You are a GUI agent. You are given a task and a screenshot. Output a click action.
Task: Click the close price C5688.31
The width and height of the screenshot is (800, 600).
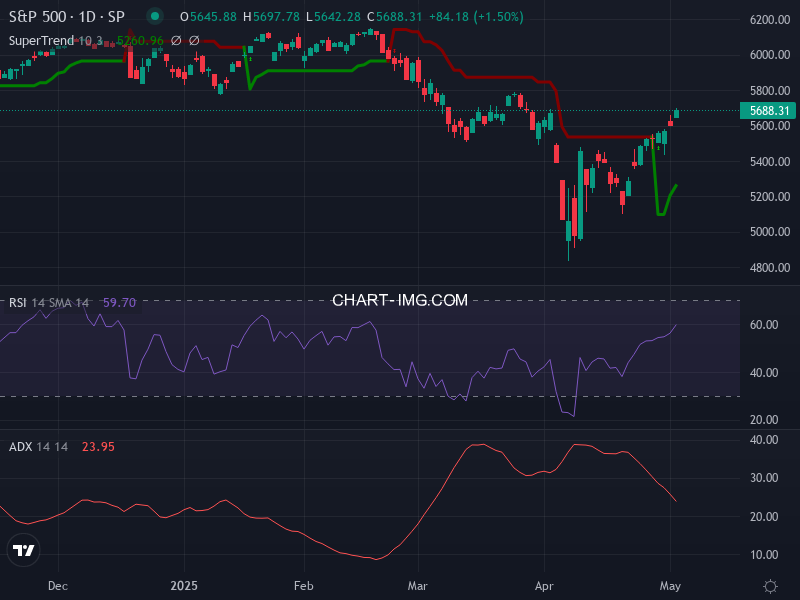[x=395, y=17]
